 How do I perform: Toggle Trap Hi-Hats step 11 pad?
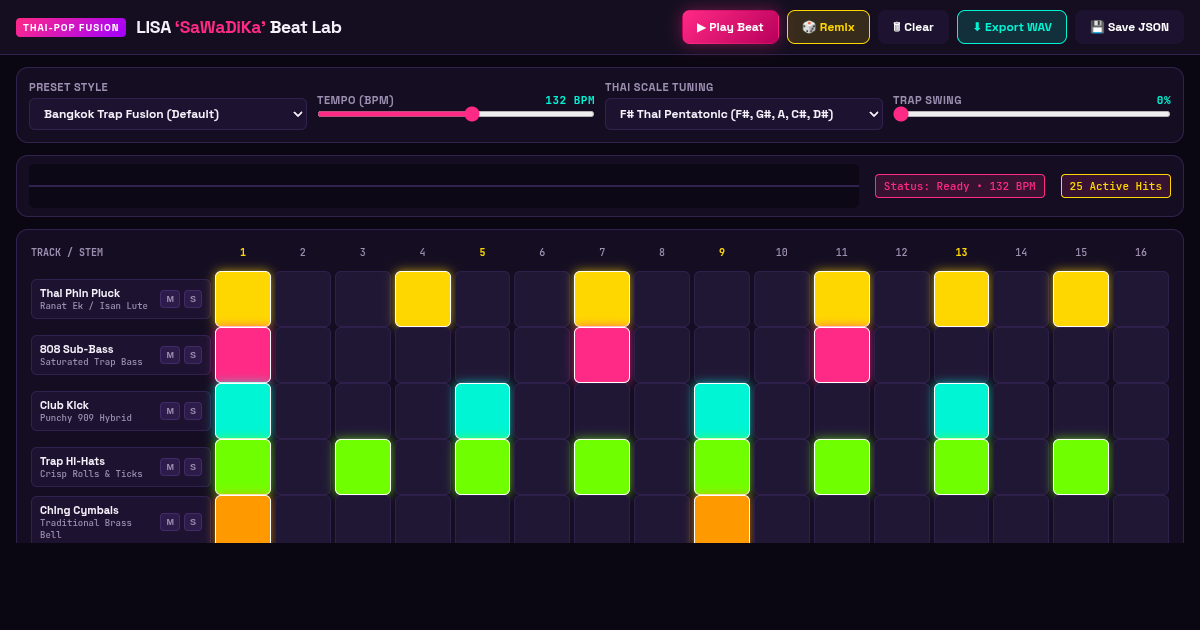click(x=842, y=467)
